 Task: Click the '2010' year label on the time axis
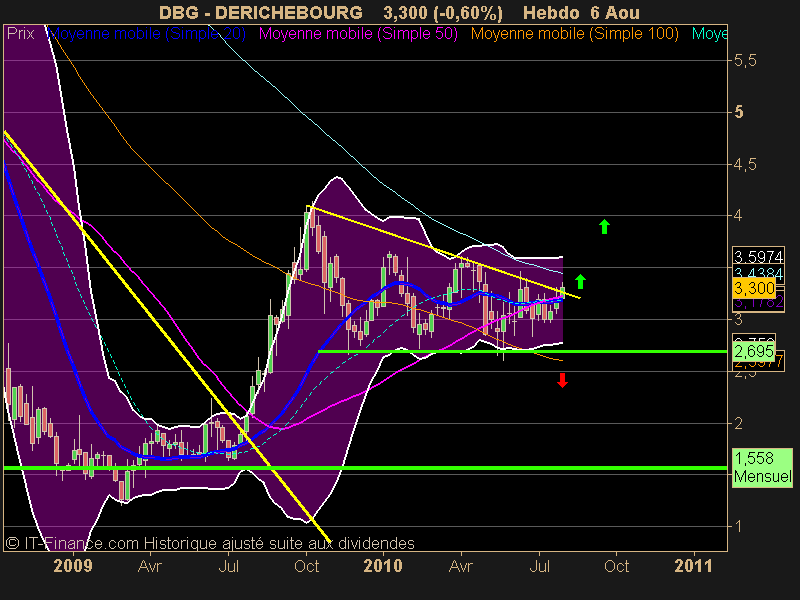[x=383, y=566]
